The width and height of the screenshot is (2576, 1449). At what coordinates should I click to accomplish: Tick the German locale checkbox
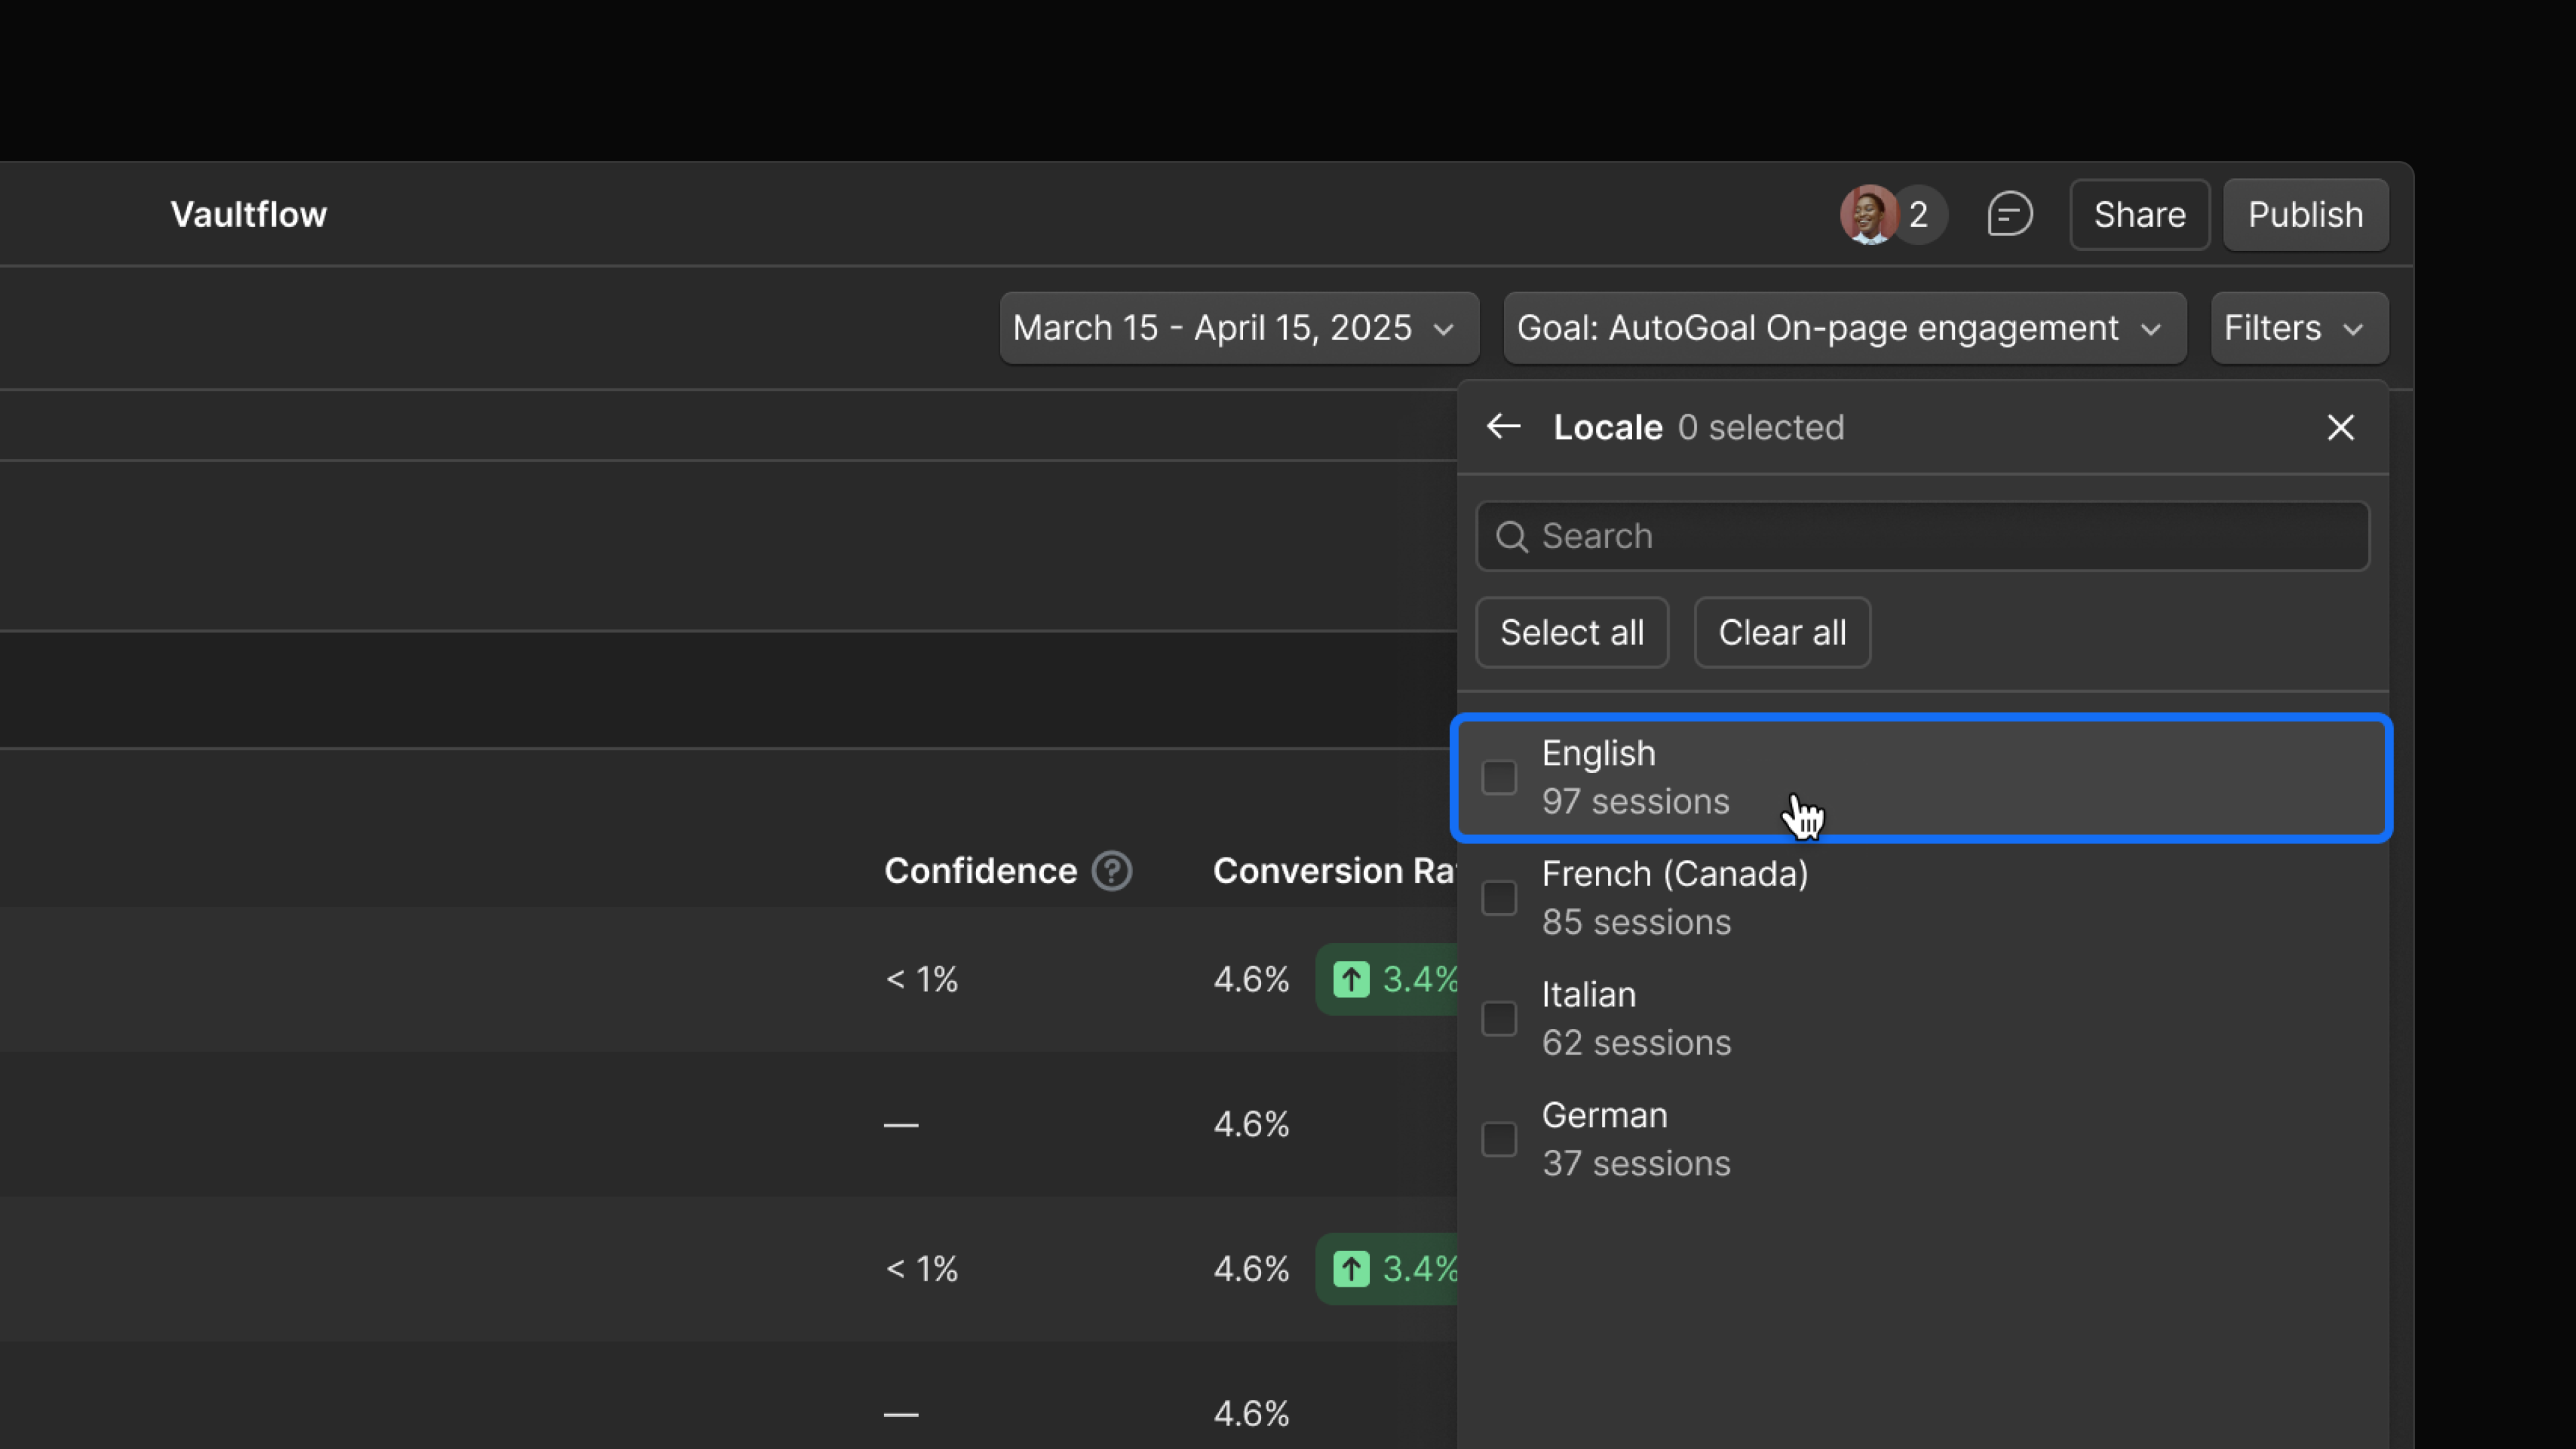1499,1139
